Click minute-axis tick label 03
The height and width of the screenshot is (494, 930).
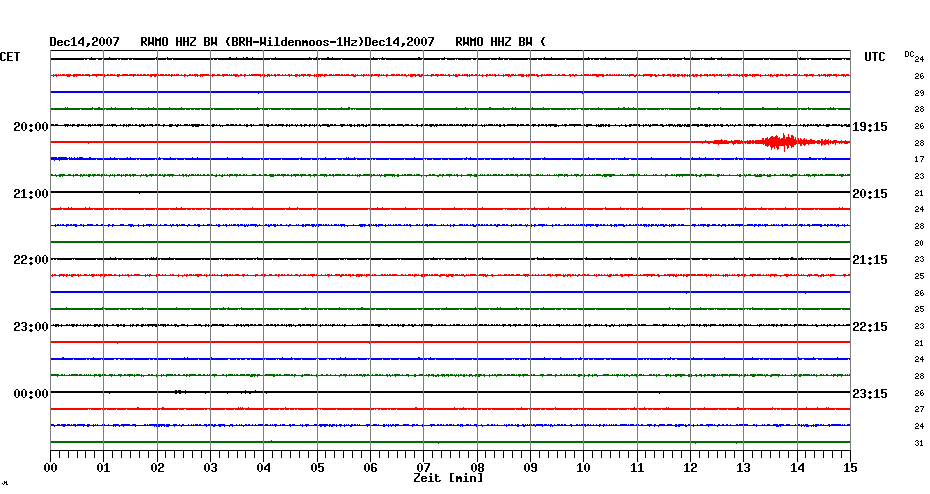(x=211, y=468)
